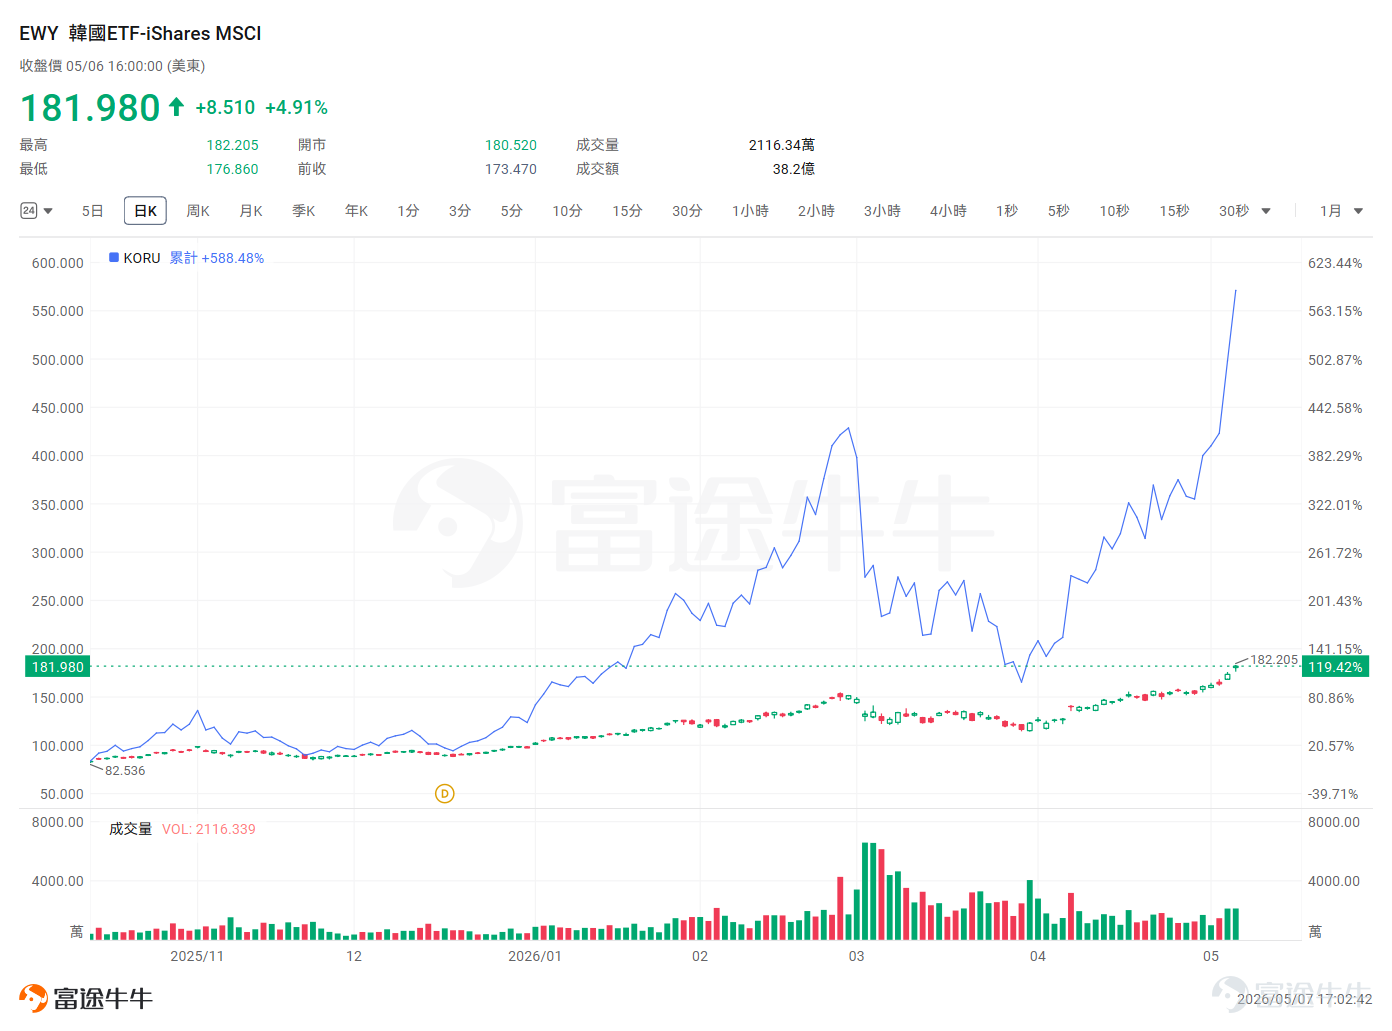Click the EWY 韓國ETF-iShares MSCI title
Image resolution: width=1392 pixels, height=1031 pixels.
pyautogui.click(x=140, y=33)
